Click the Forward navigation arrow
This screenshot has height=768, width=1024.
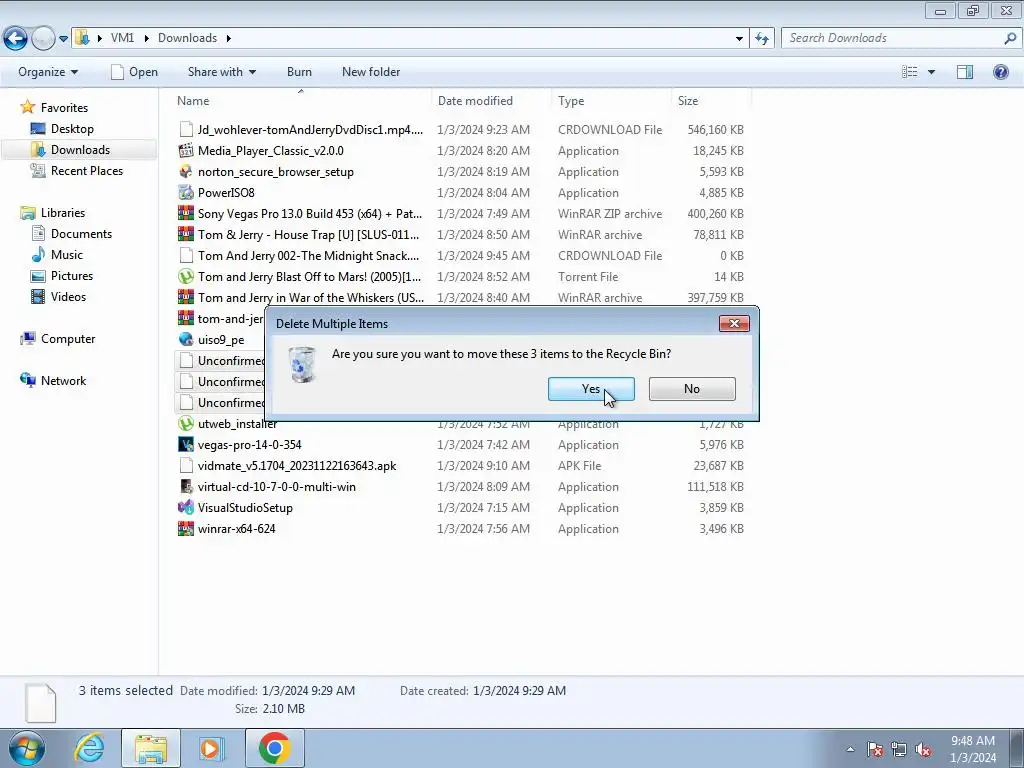43,39
